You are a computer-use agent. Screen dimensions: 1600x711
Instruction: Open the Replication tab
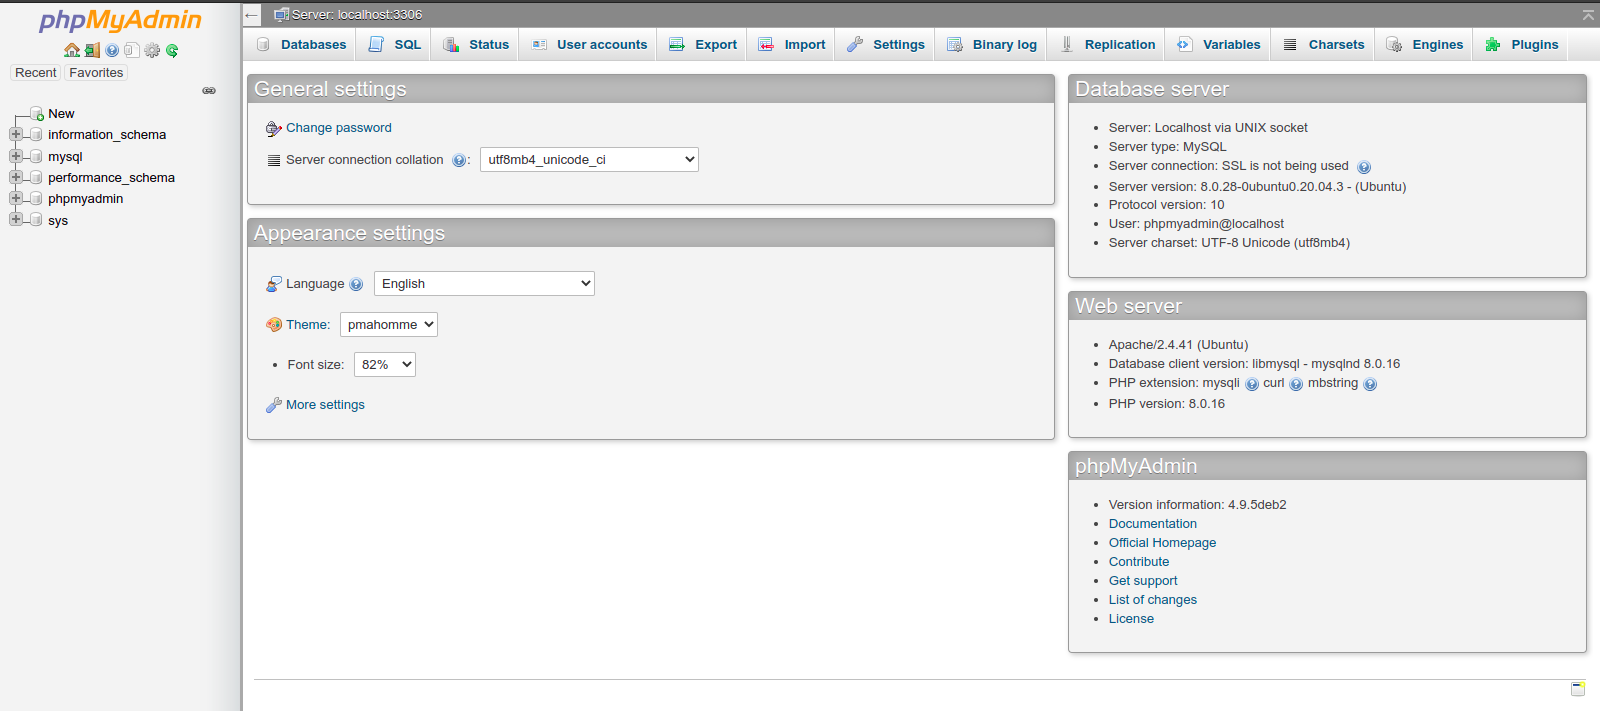click(1107, 45)
